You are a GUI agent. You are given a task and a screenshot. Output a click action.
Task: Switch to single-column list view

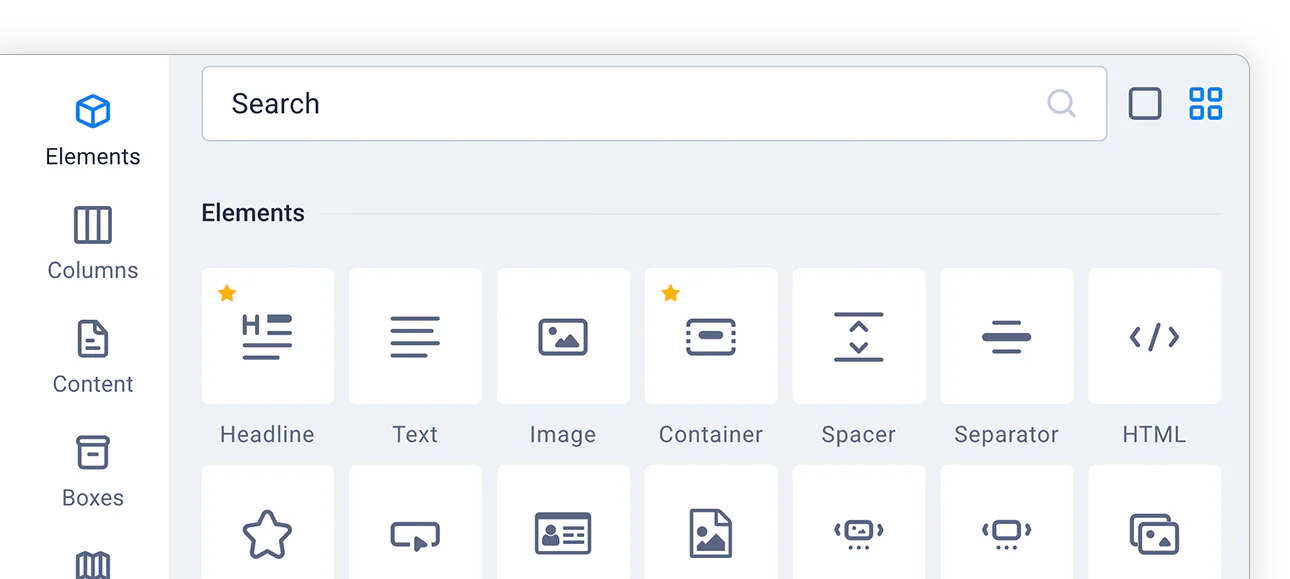[x=1145, y=104]
